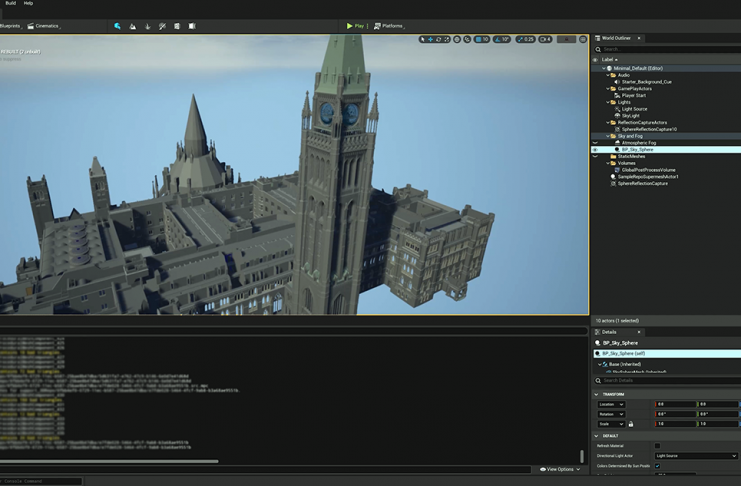
Task: Open the Build menu
Action: click(x=10, y=4)
